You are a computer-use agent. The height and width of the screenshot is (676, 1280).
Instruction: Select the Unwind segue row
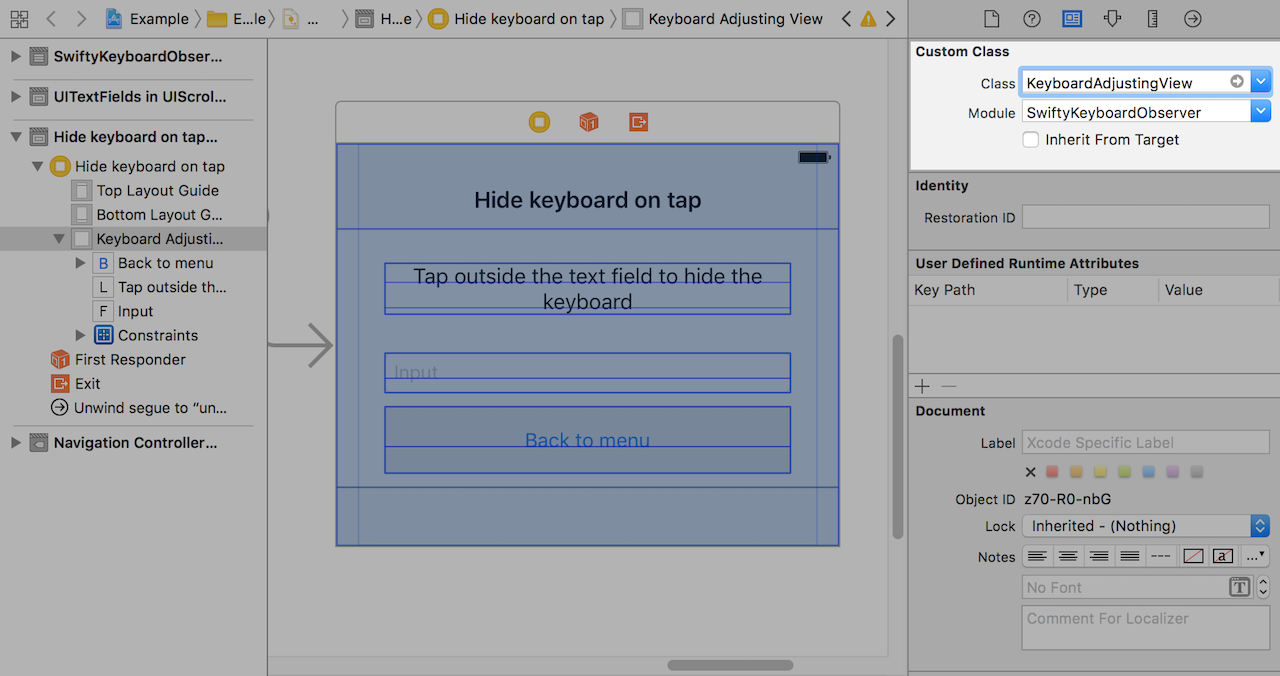[x=138, y=408]
